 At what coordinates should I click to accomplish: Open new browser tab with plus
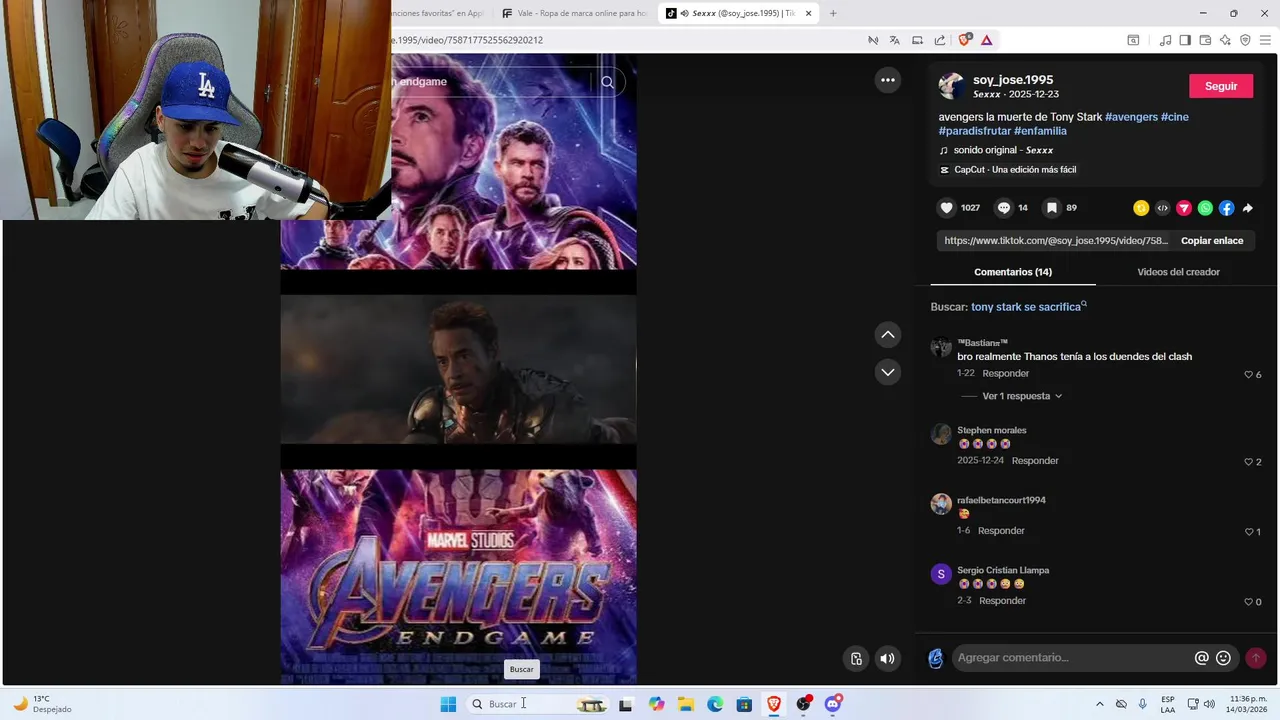point(833,13)
